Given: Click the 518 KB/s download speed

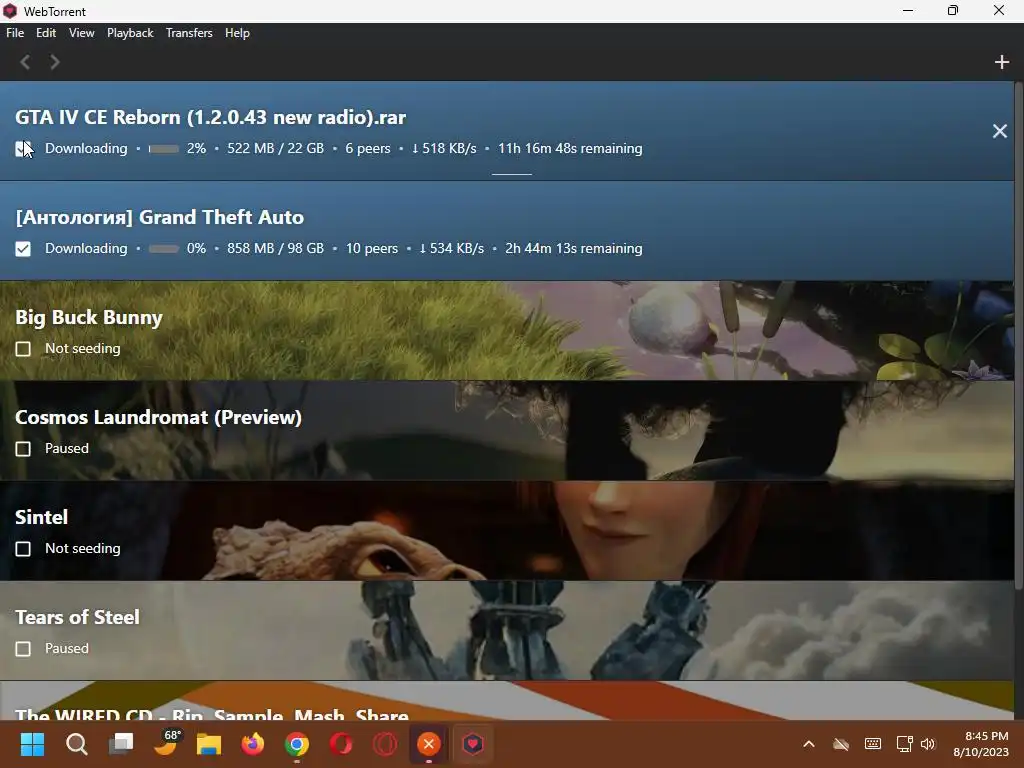Looking at the screenshot, I should click(444, 148).
